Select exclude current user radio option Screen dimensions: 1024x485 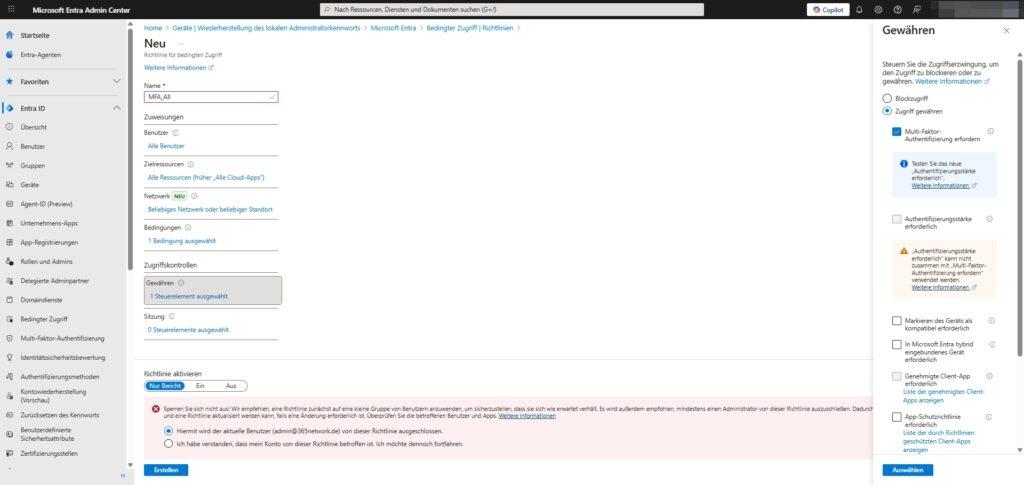point(169,431)
